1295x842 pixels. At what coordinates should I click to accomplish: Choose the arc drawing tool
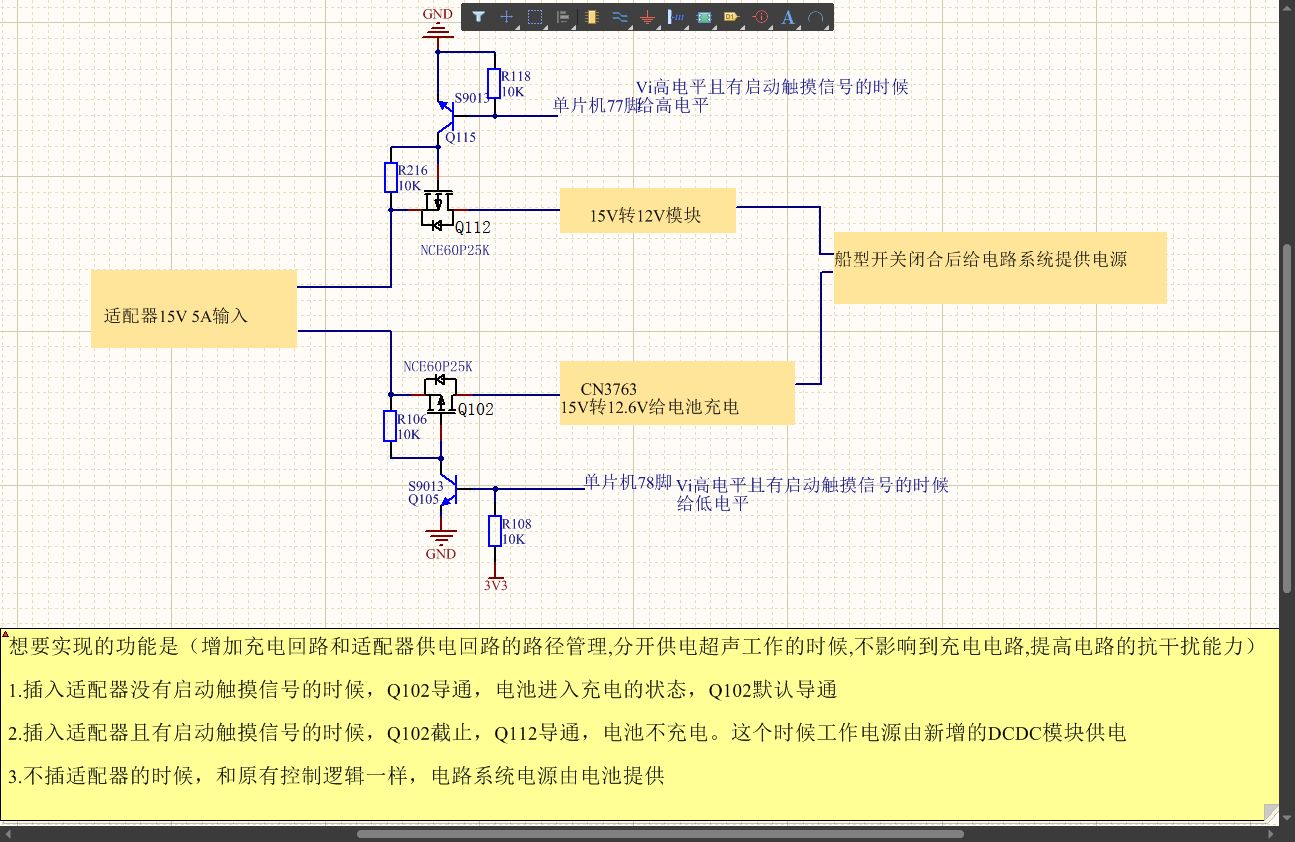(x=816, y=17)
